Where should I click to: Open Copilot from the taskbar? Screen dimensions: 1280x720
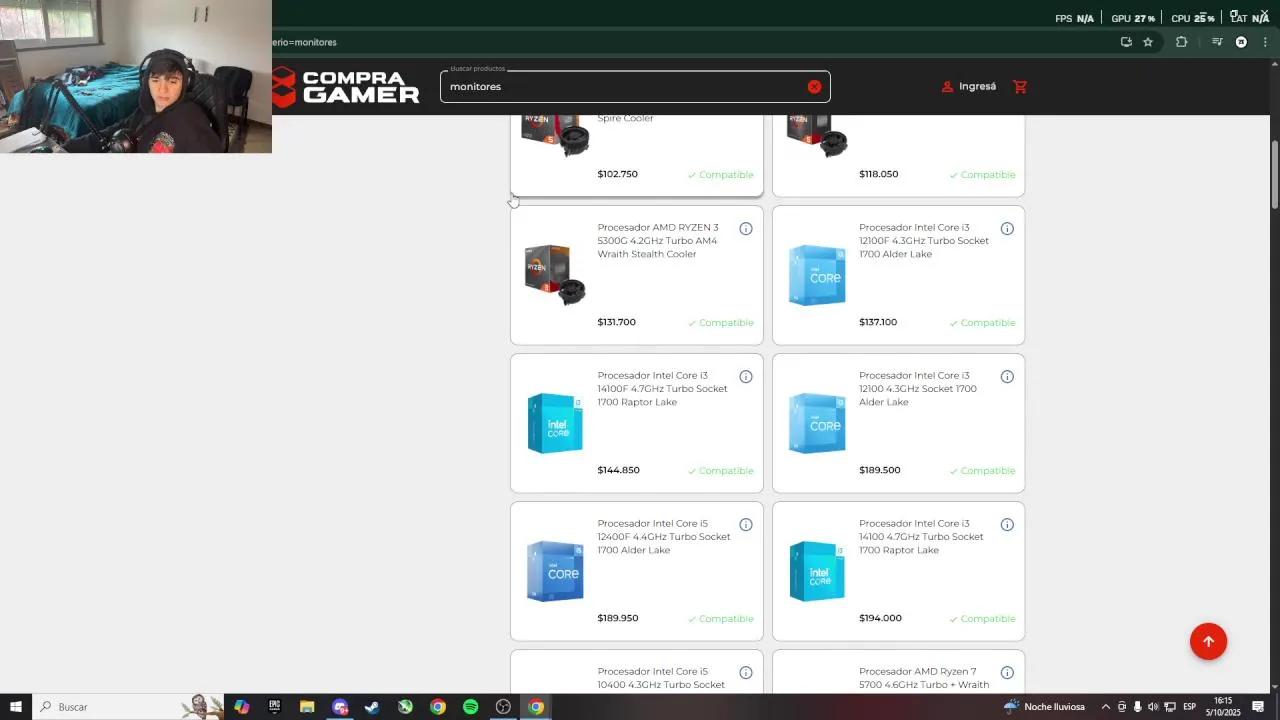point(241,707)
